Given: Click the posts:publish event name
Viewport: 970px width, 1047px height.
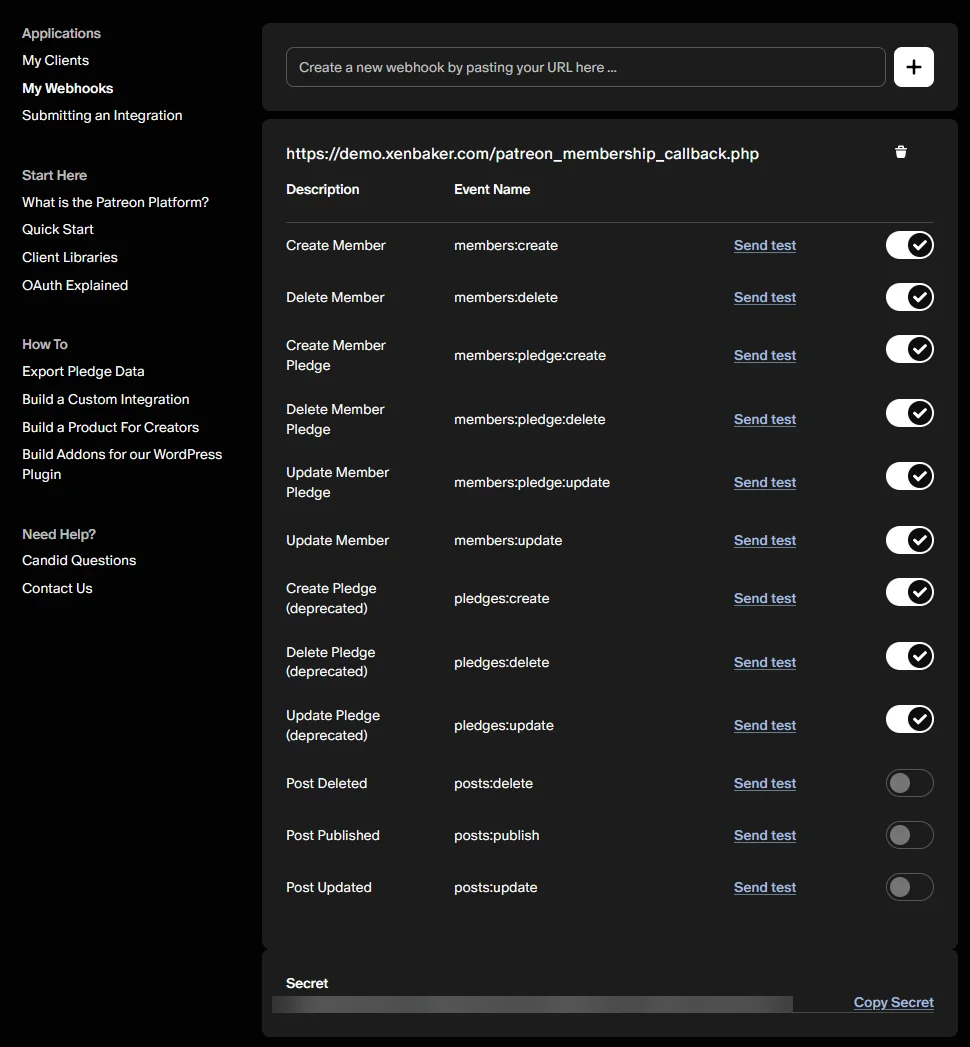Looking at the screenshot, I should (x=496, y=835).
